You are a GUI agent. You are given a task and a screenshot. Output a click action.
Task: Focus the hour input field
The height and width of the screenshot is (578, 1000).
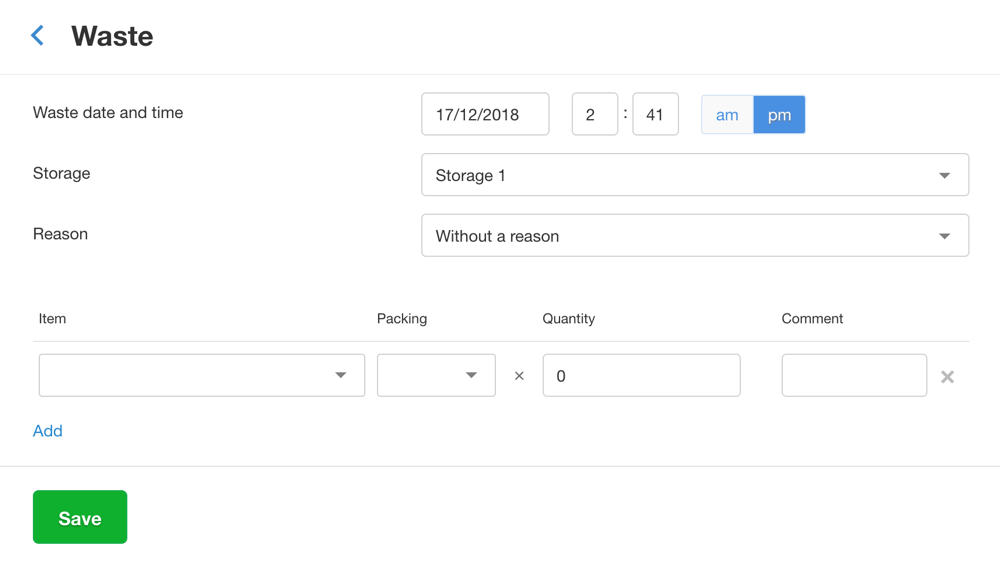[594, 114]
